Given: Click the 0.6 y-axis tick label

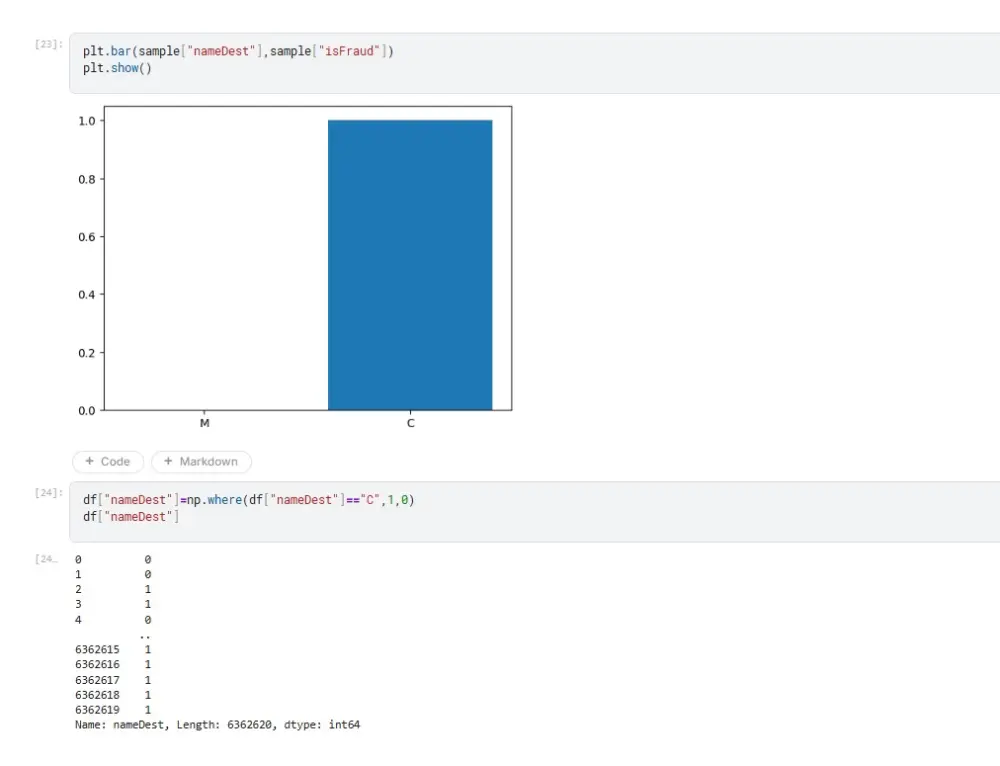Looking at the screenshot, I should 87,237.
